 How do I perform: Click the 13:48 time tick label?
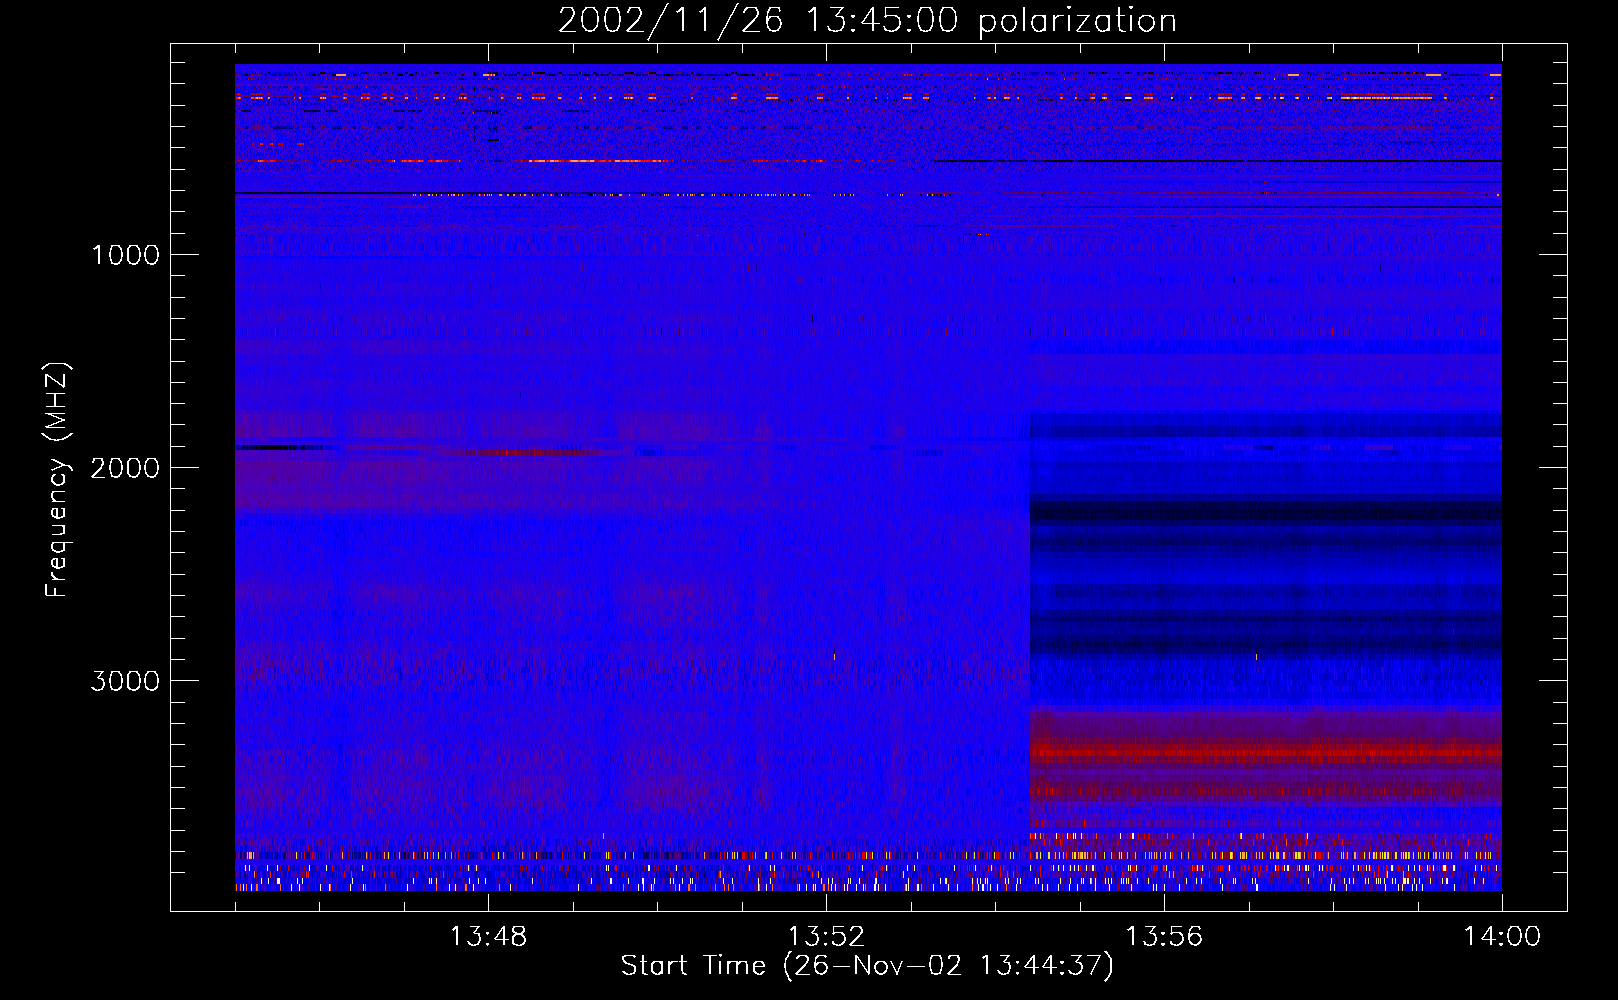click(488, 937)
